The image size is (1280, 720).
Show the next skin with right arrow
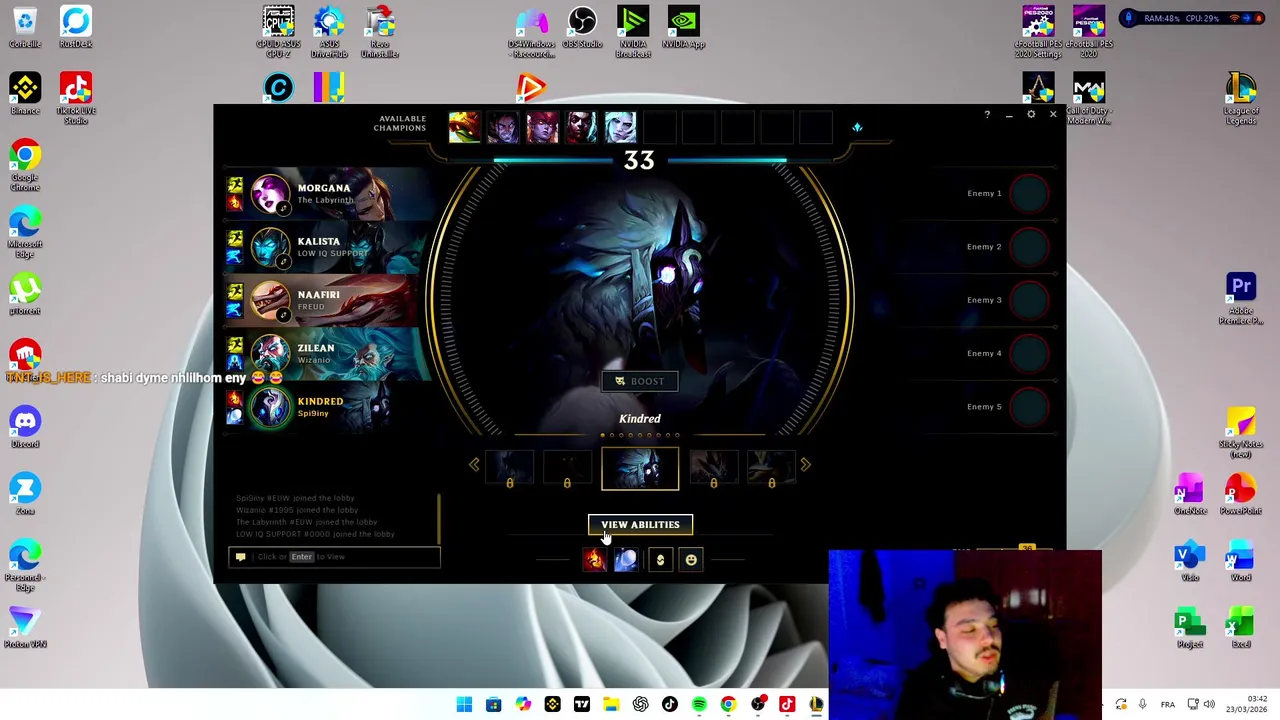click(x=805, y=464)
